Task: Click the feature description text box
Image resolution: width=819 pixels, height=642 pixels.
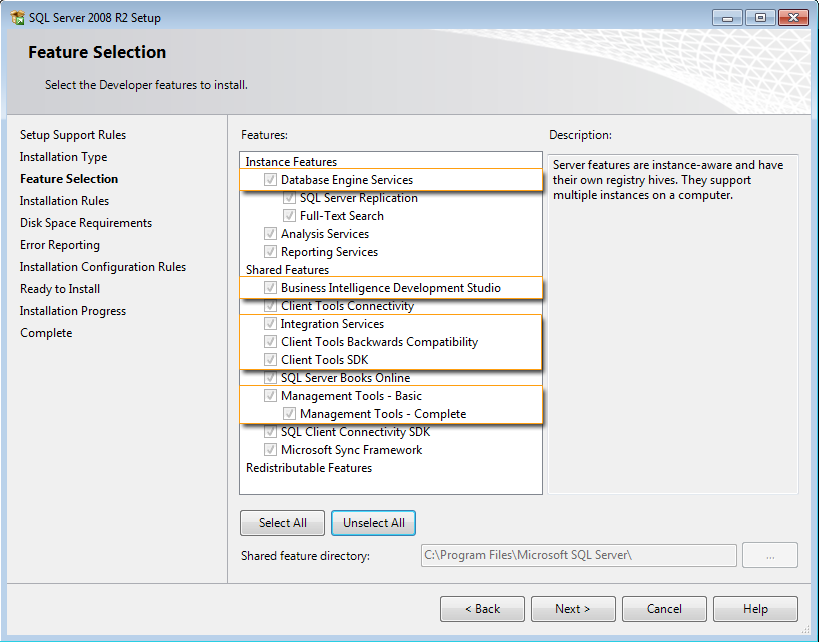Action: tap(673, 324)
